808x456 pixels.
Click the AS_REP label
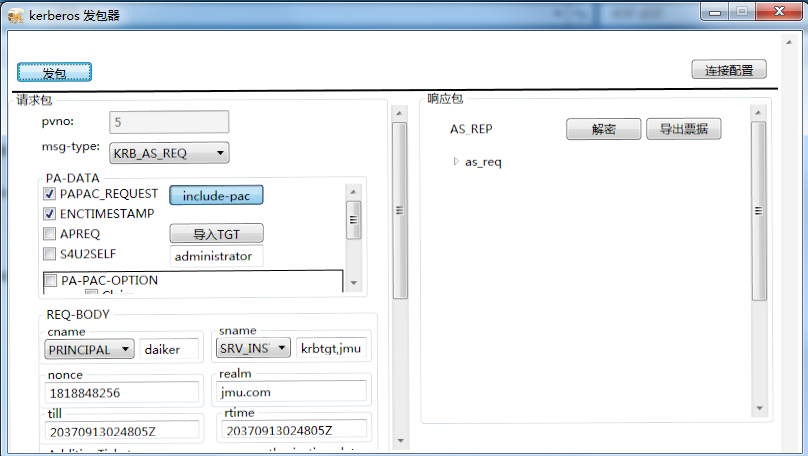[x=471, y=129]
